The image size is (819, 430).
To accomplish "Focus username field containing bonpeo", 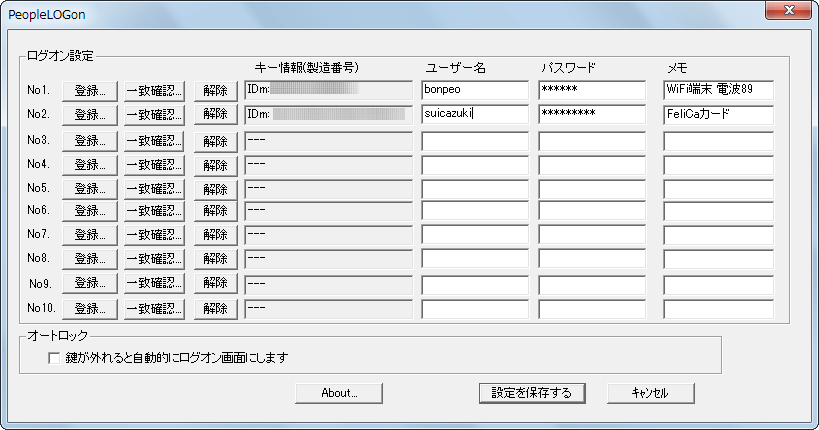I will [x=475, y=90].
